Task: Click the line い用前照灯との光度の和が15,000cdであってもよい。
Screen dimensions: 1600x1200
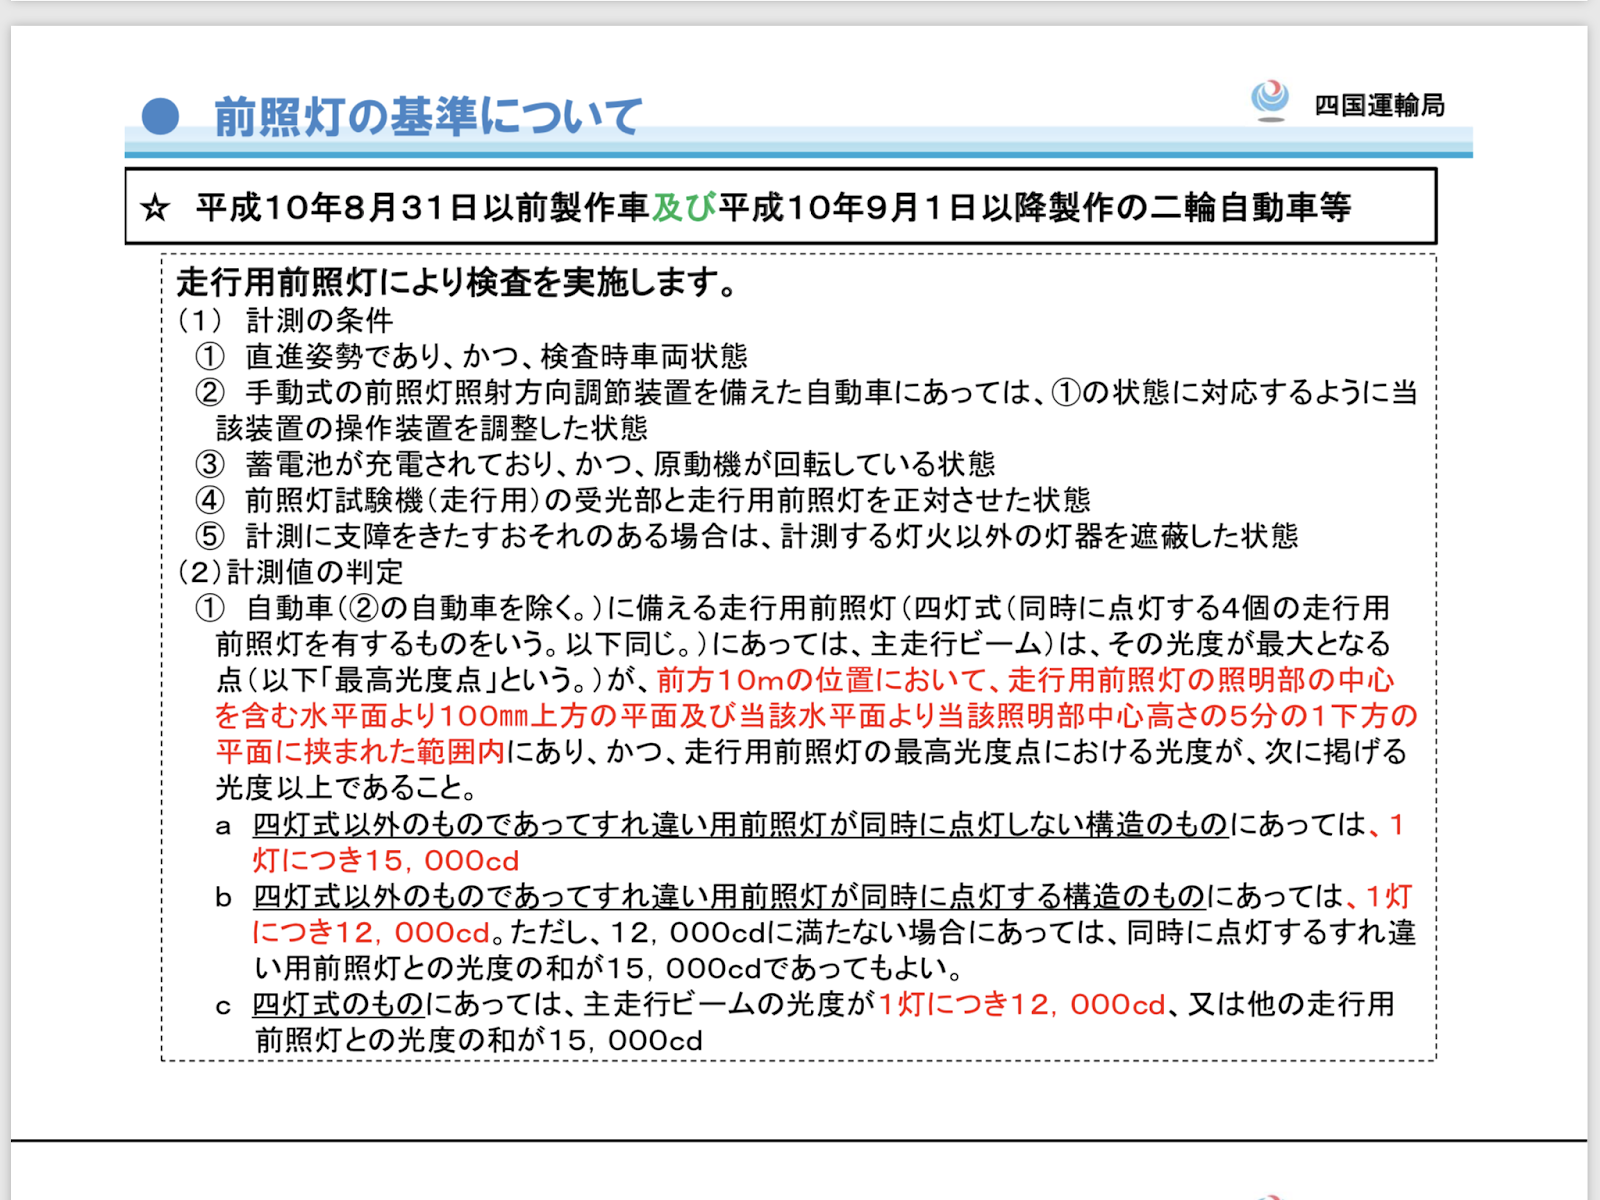Action: click(608, 969)
